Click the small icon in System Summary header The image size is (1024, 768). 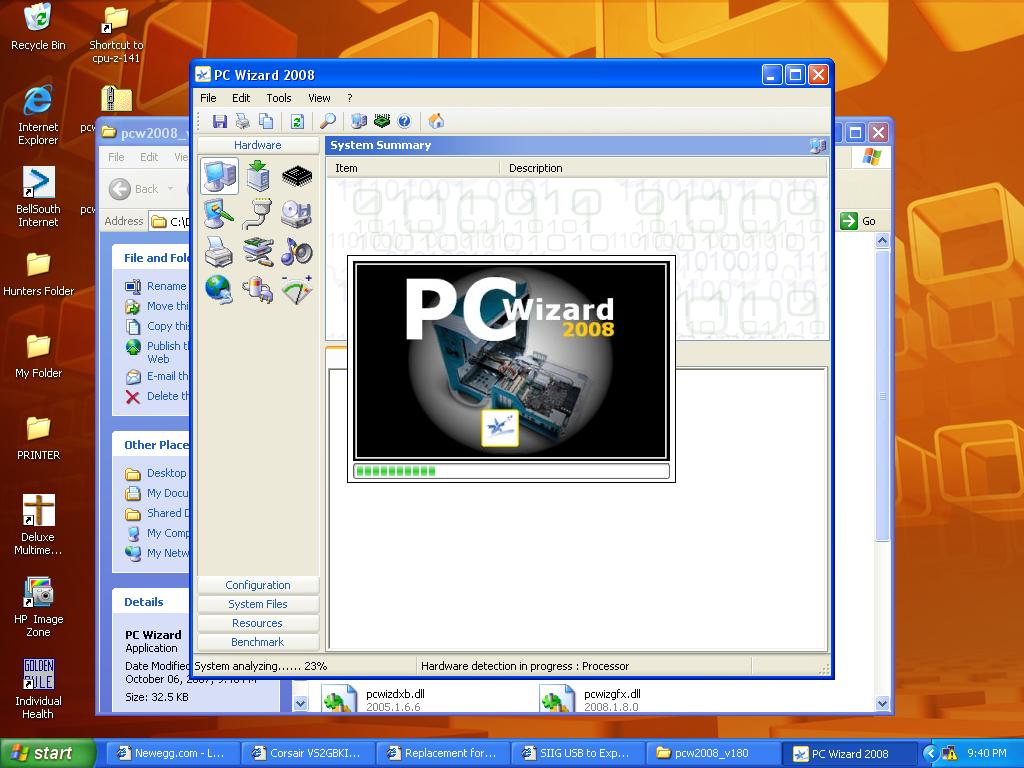[x=818, y=146]
